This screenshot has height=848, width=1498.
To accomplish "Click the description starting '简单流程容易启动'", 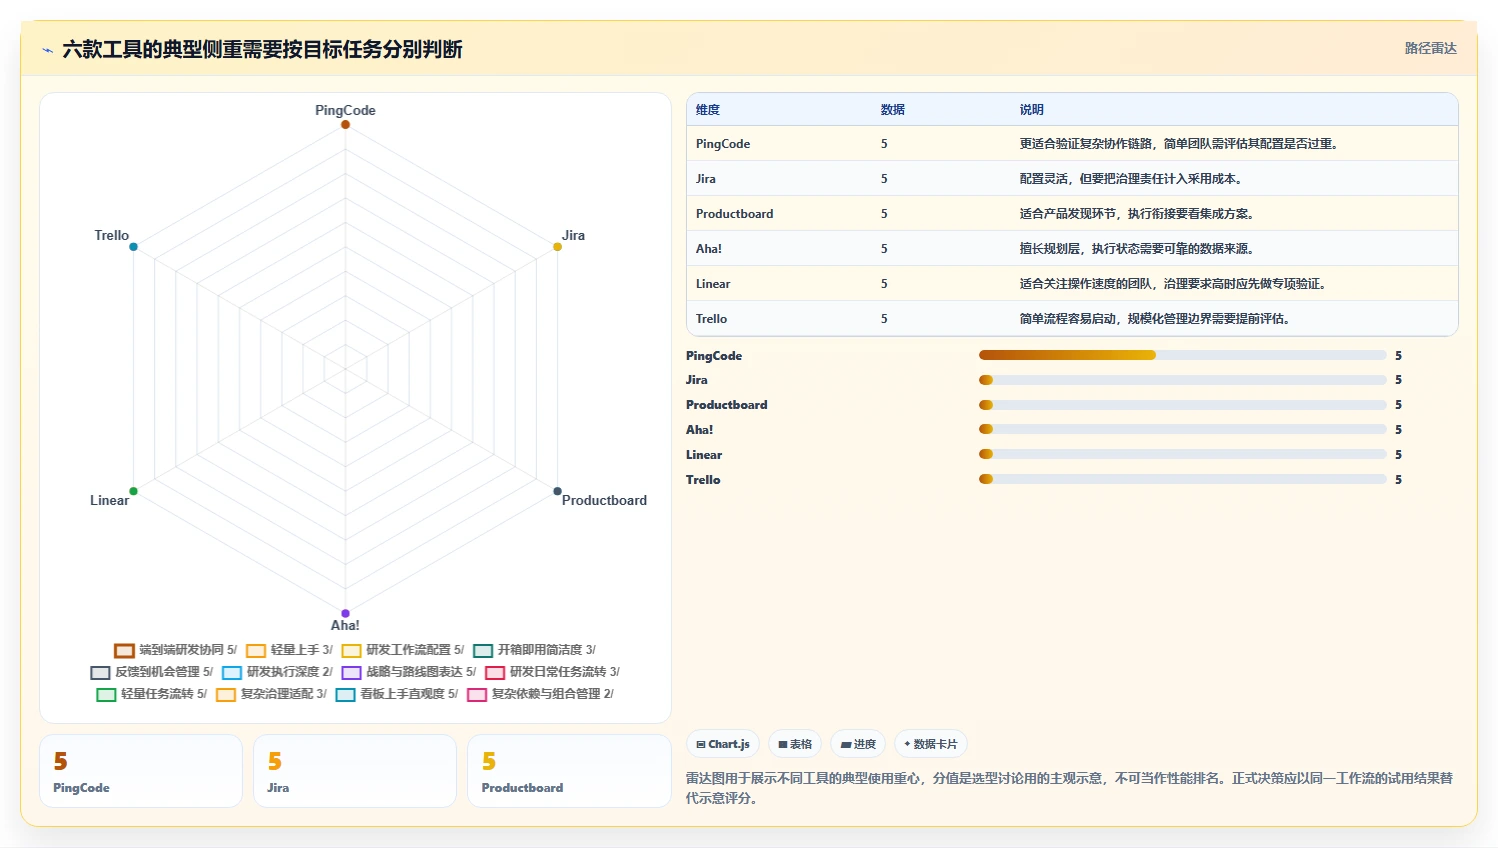I will pyautogui.click(x=1155, y=319).
